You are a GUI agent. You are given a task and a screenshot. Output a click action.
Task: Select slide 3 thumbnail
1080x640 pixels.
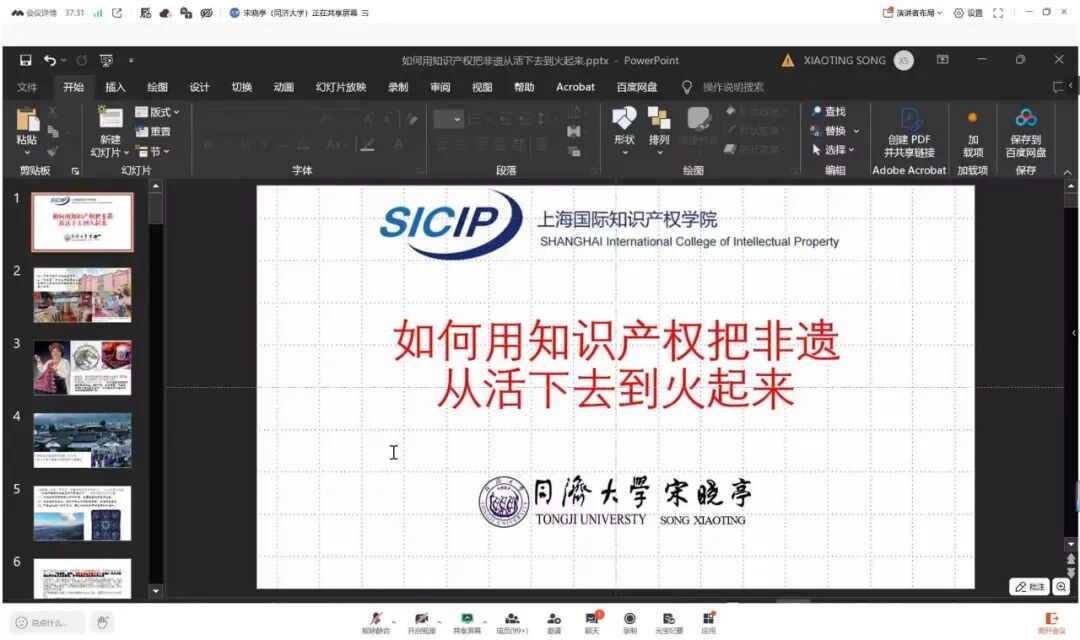tap(82, 368)
